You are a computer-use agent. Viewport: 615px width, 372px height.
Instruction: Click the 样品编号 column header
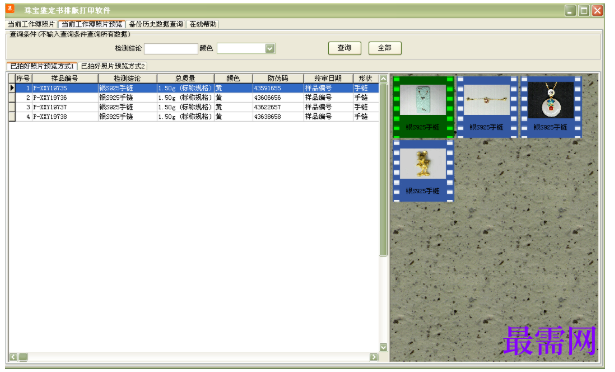[65, 78]
